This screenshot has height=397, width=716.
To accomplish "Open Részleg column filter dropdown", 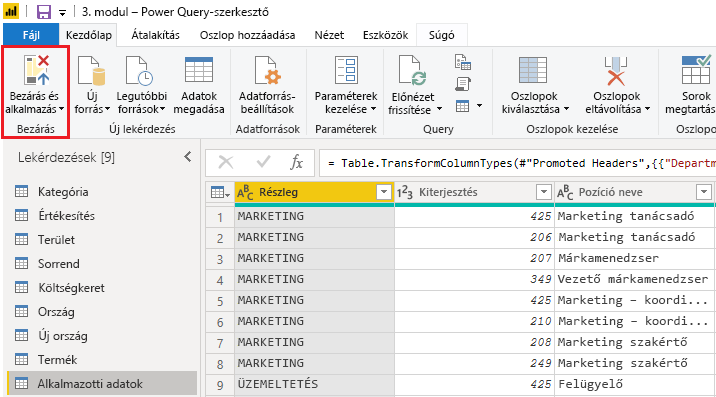I will pyautogui.click(x=384, y=192).
